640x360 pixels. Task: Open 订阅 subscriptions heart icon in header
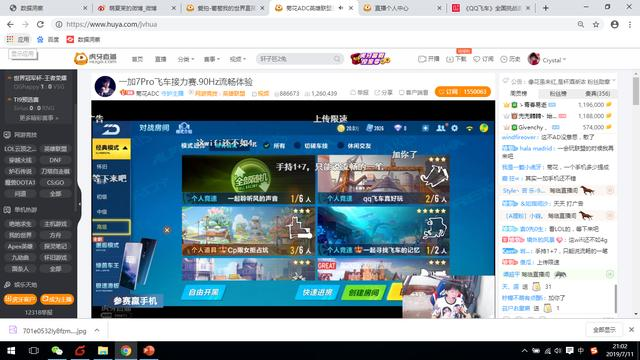pos(476,59)
